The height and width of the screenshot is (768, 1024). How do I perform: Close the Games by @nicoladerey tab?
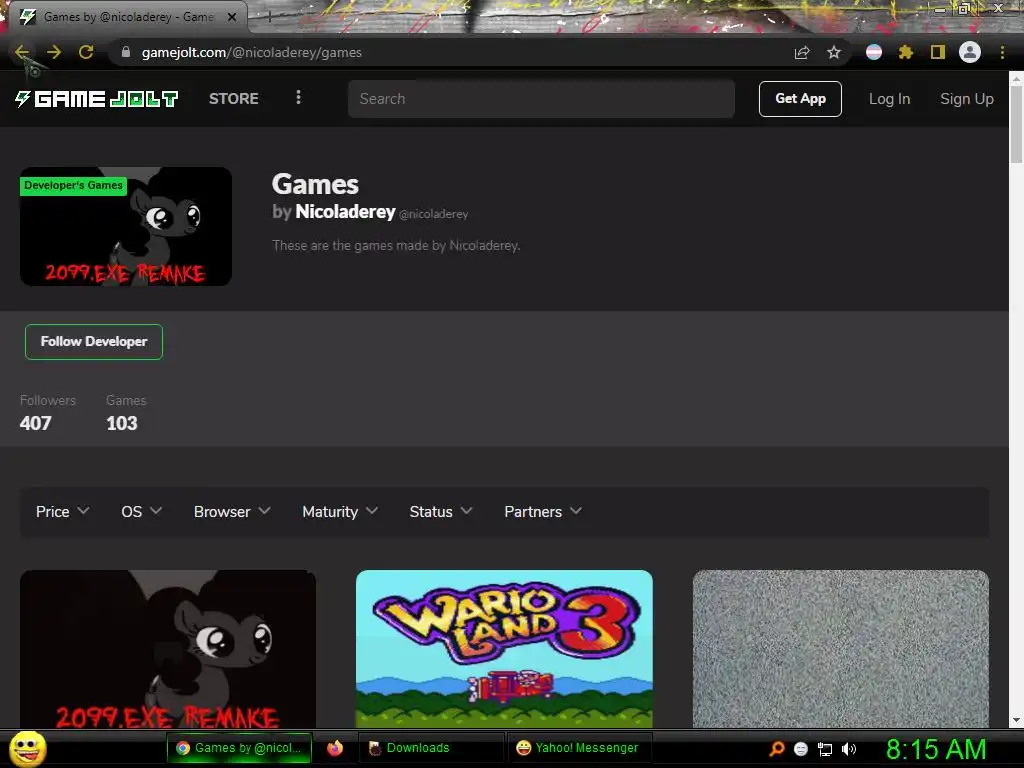coord(232,17)
